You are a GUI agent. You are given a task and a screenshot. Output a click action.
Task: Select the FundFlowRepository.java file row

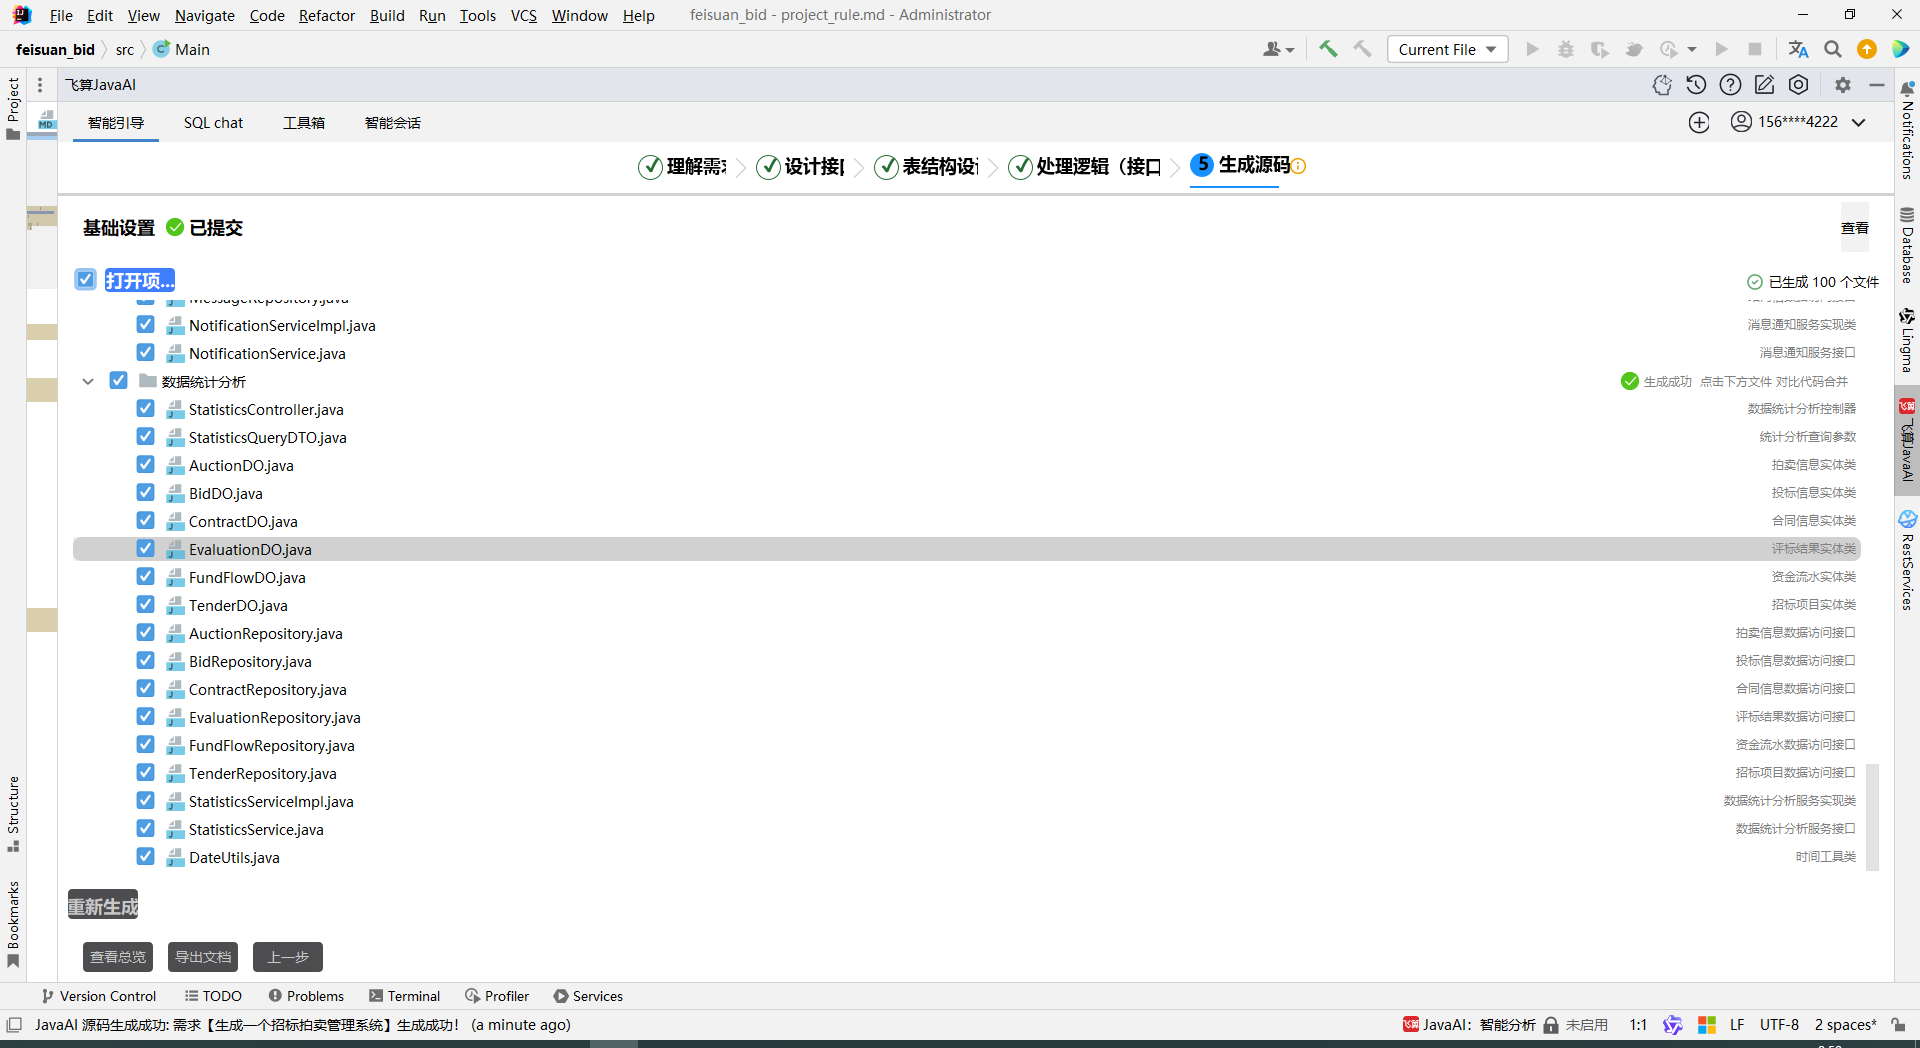tap(967, 745)
